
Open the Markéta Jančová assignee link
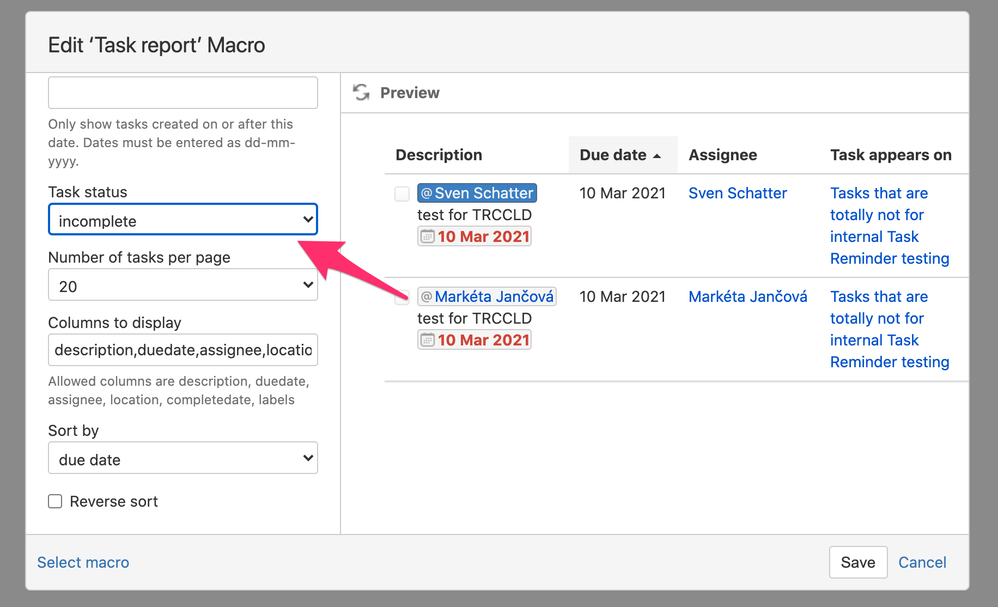(748, 297)
